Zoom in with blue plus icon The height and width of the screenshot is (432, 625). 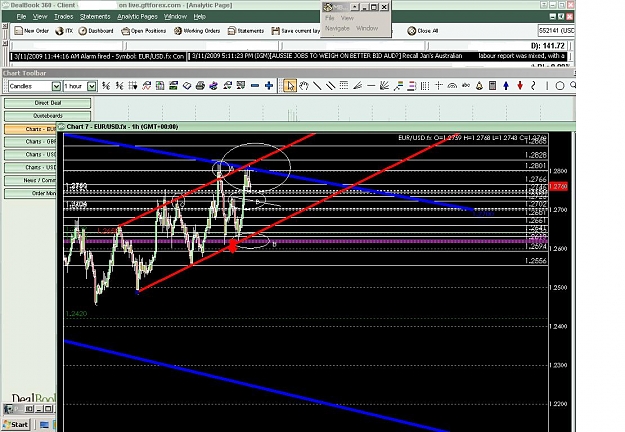coord(269,86)
